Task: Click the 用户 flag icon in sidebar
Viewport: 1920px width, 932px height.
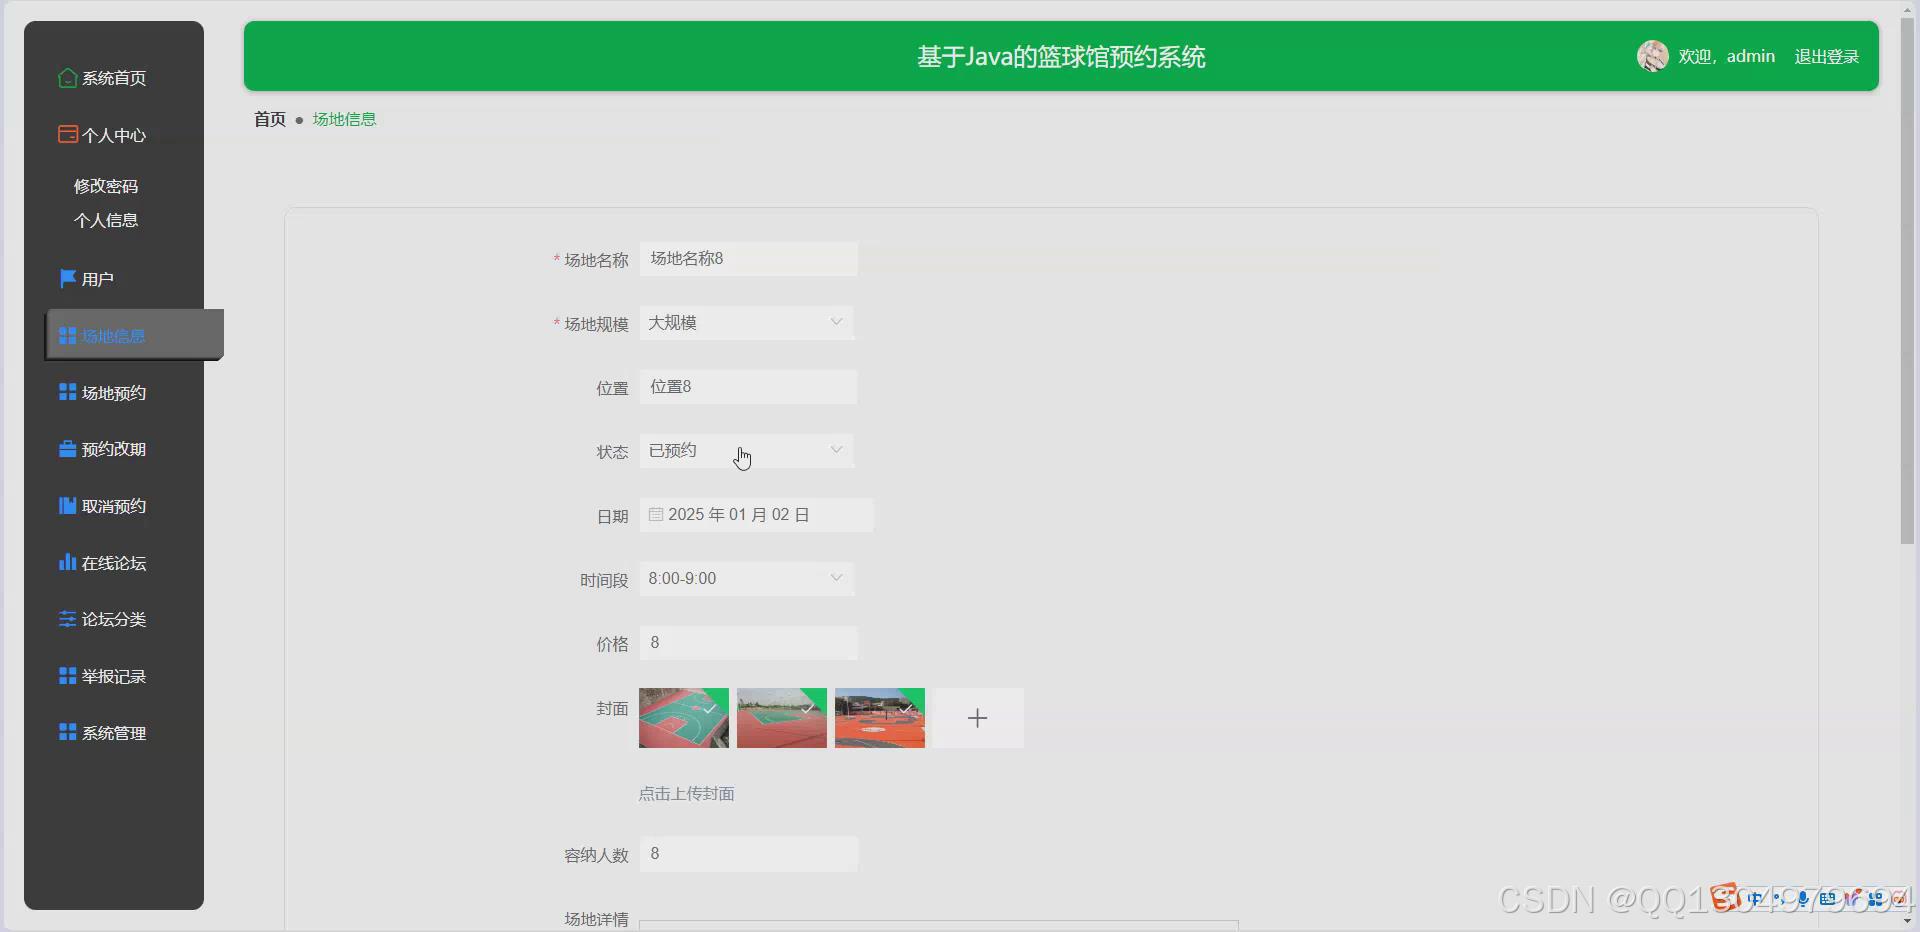Action: (67, 278)
